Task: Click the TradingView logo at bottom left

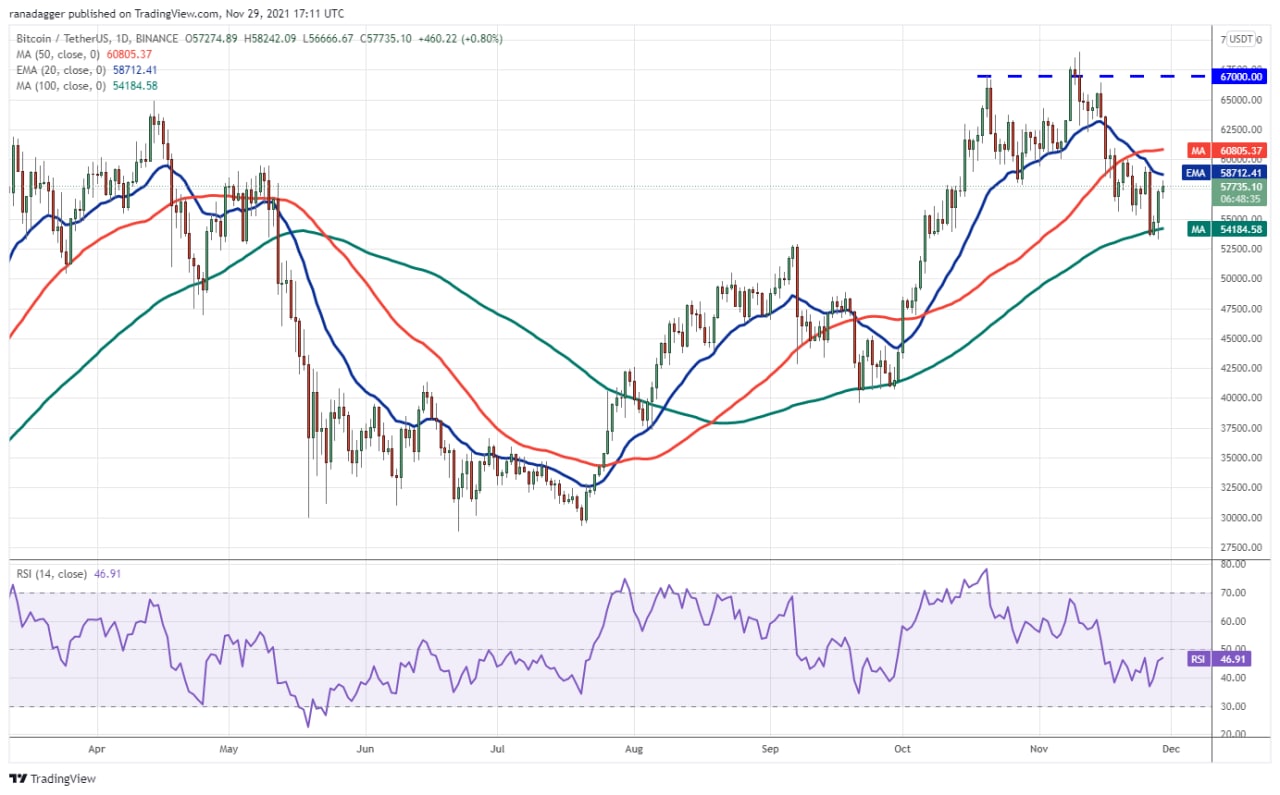Action: pos(52,778)
